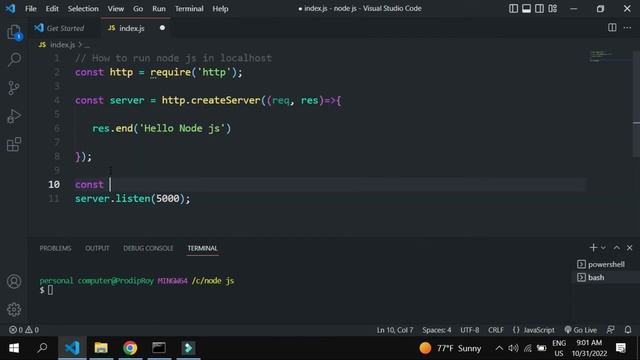The height and width of the screenshot is (360, 640).
Task: Switch to the OUTPUT panel tab
Action: (x=97, y=248)
